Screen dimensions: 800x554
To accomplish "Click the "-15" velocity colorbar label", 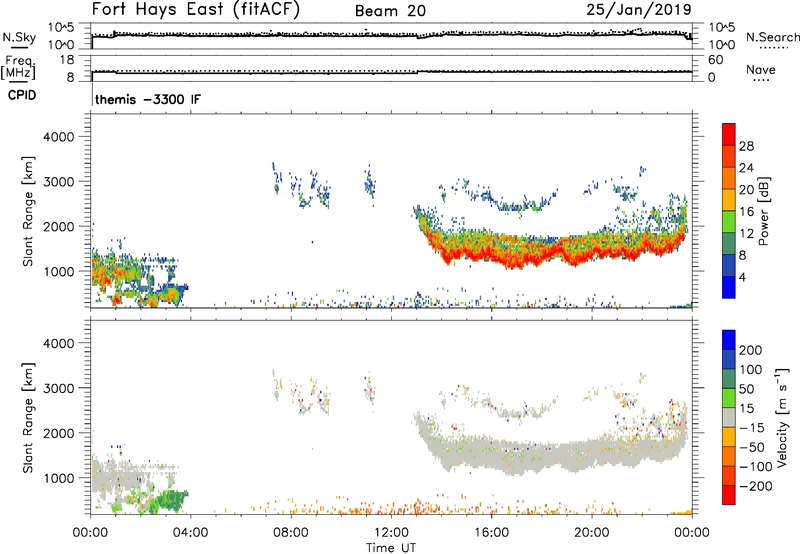I will coord(752,428).
